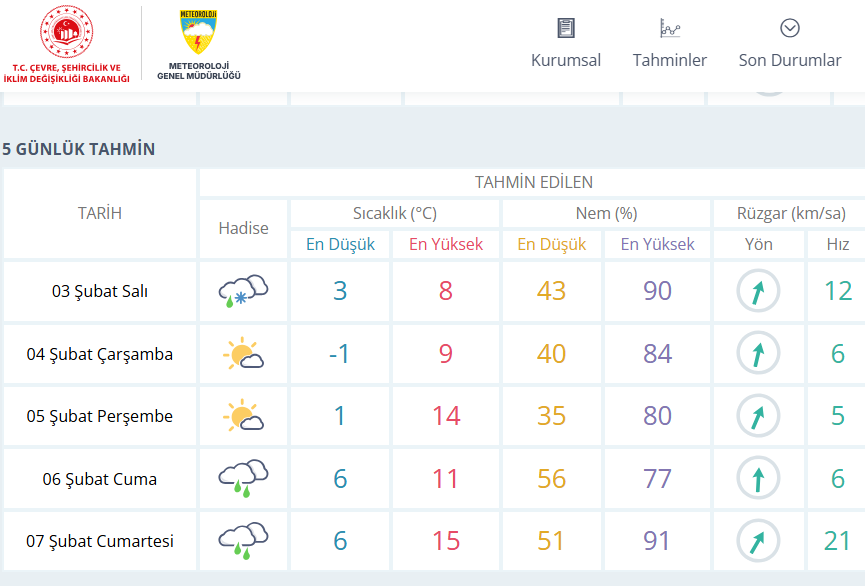Screen dimensions: 865x586
Task: Click the rain icon for 07 Şubat Cumartesi
Action: coord(243,541)
